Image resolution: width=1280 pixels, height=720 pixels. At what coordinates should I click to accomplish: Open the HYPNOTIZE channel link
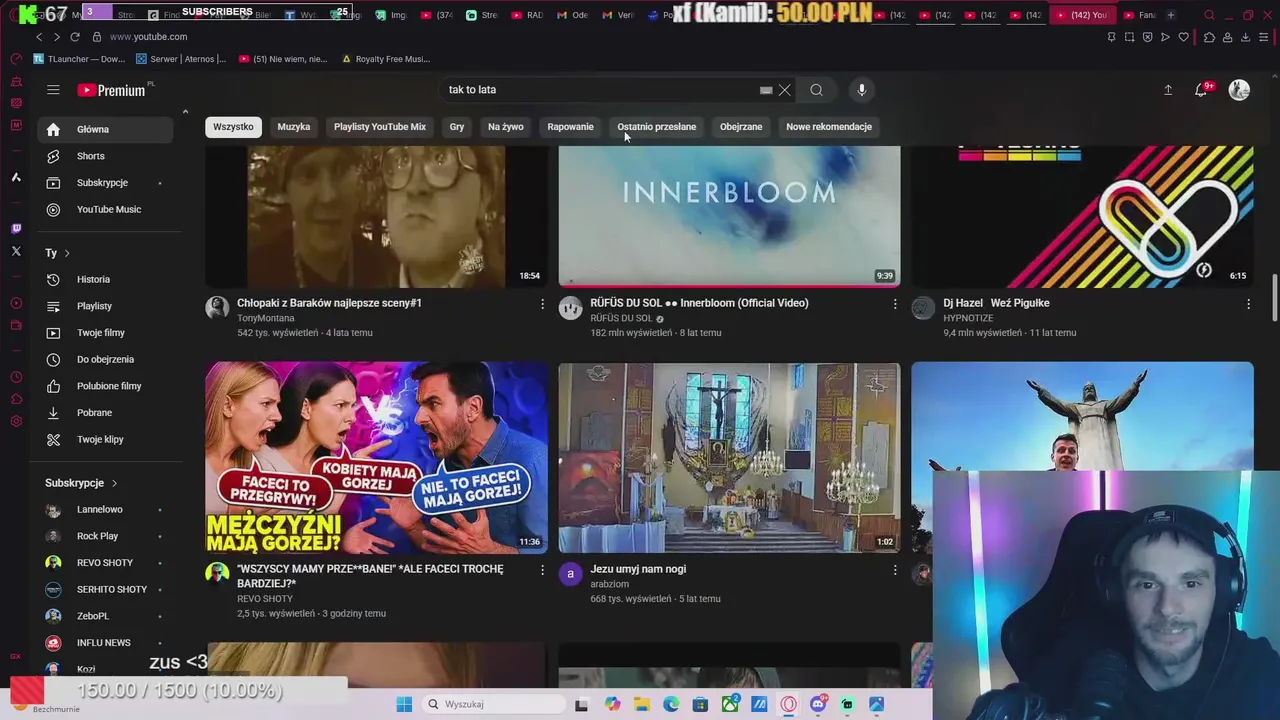pyautogui.click(x=968, y=318)
